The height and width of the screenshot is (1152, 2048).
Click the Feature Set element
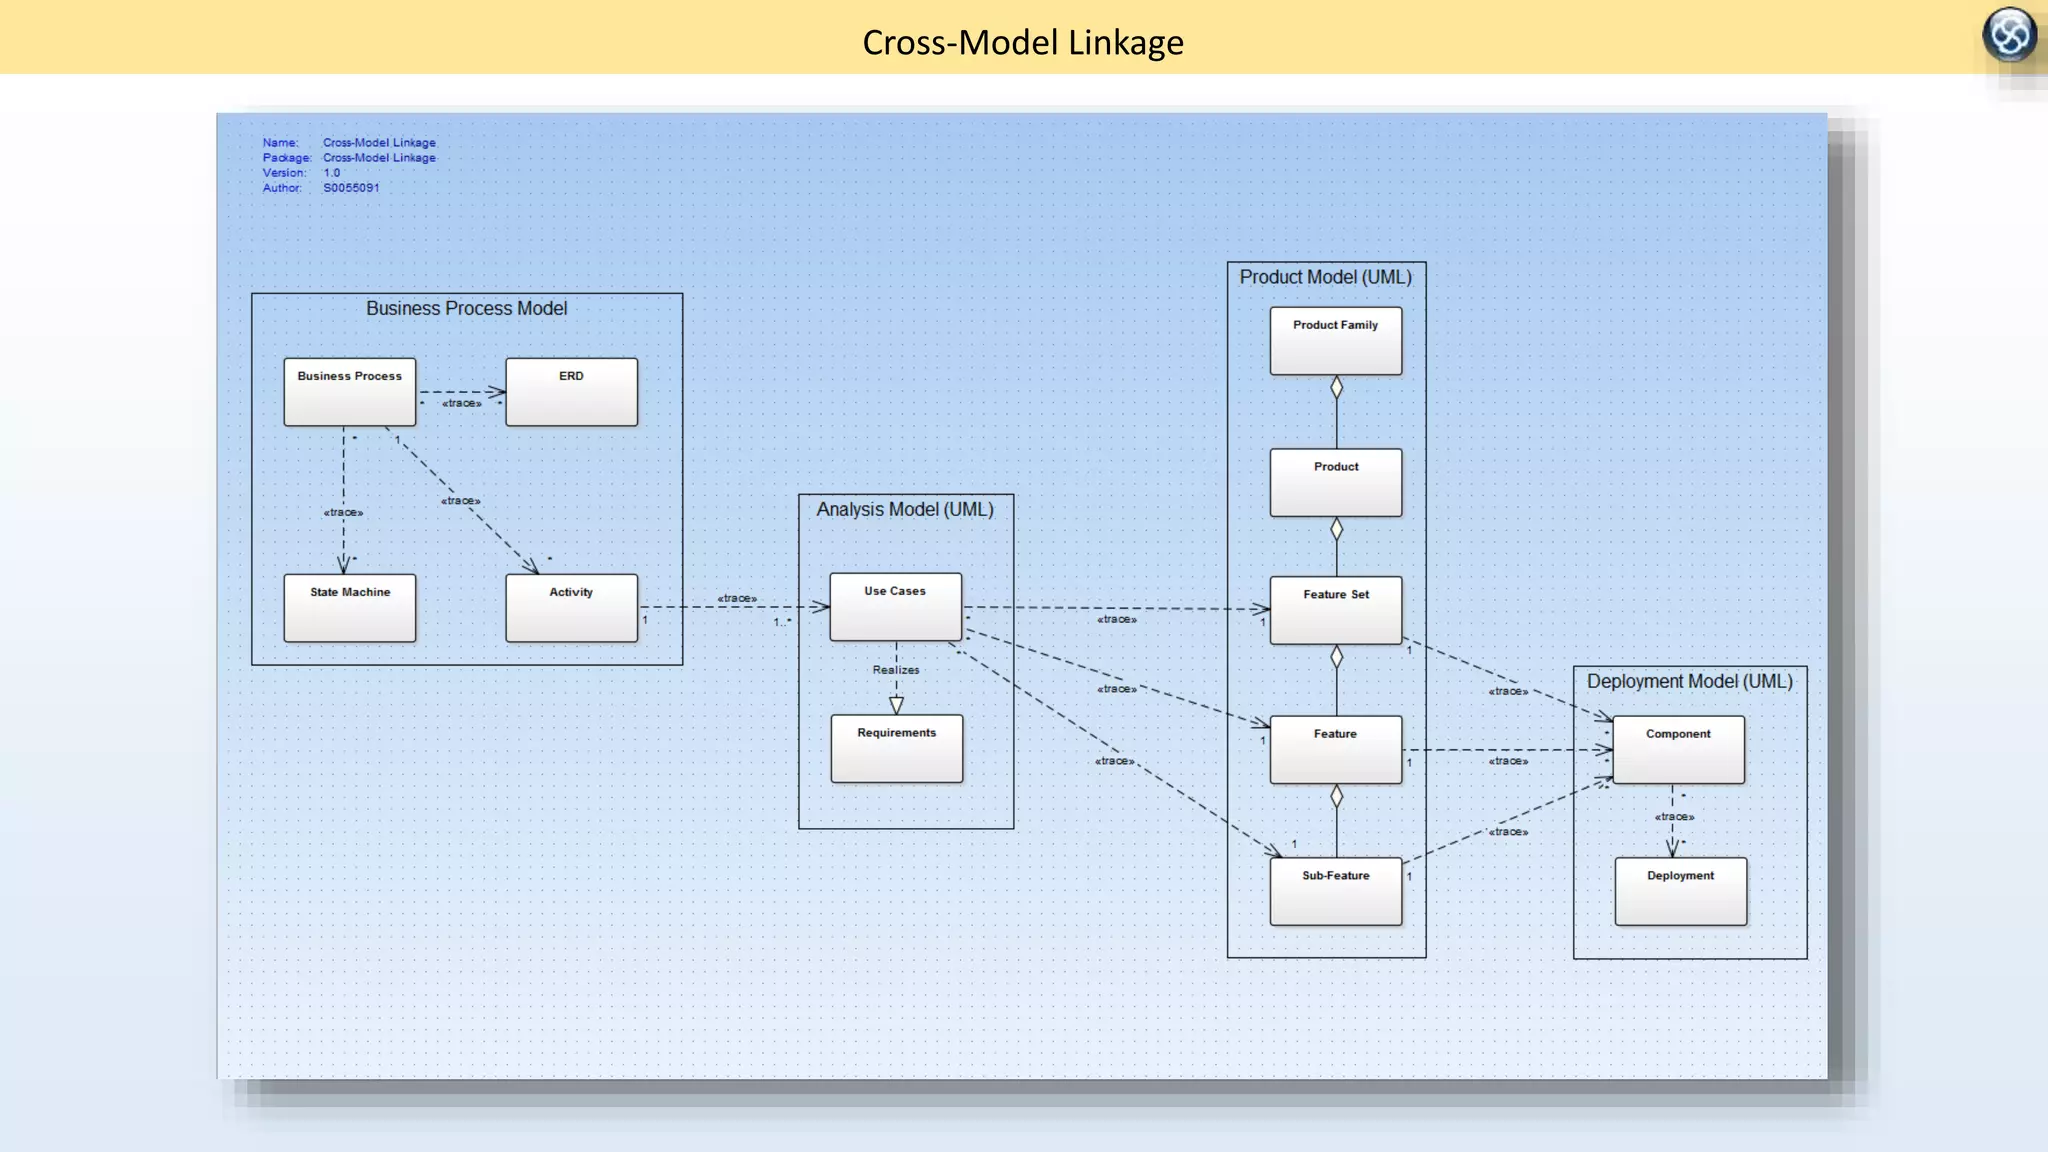point(1335,610)
